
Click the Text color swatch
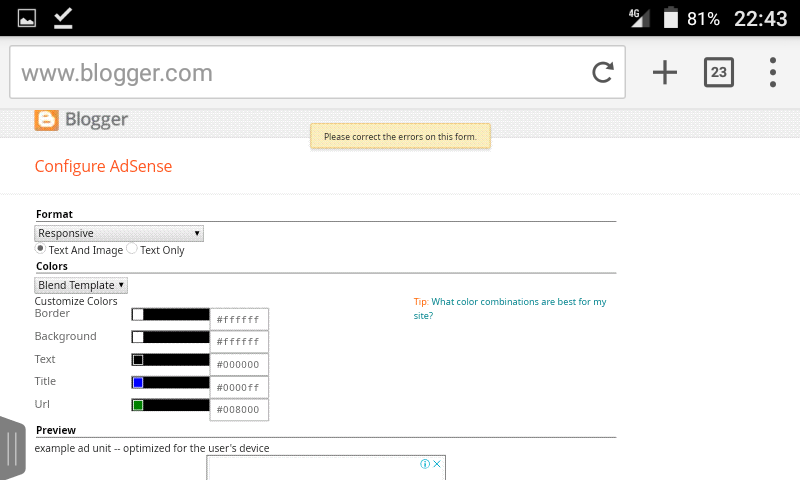(138, 360)
